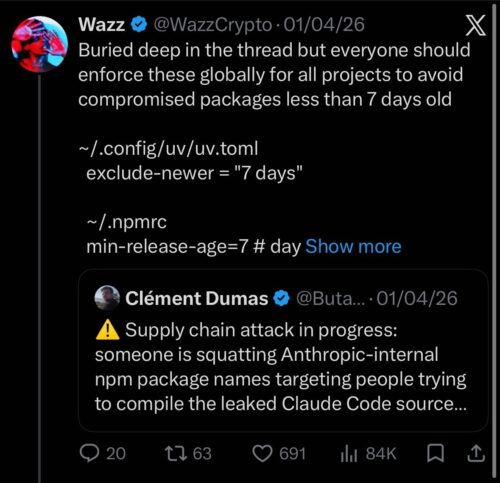Click Wazz's blue verified badge
Screen dimensions: 500x483
click(x=138, y=25)
